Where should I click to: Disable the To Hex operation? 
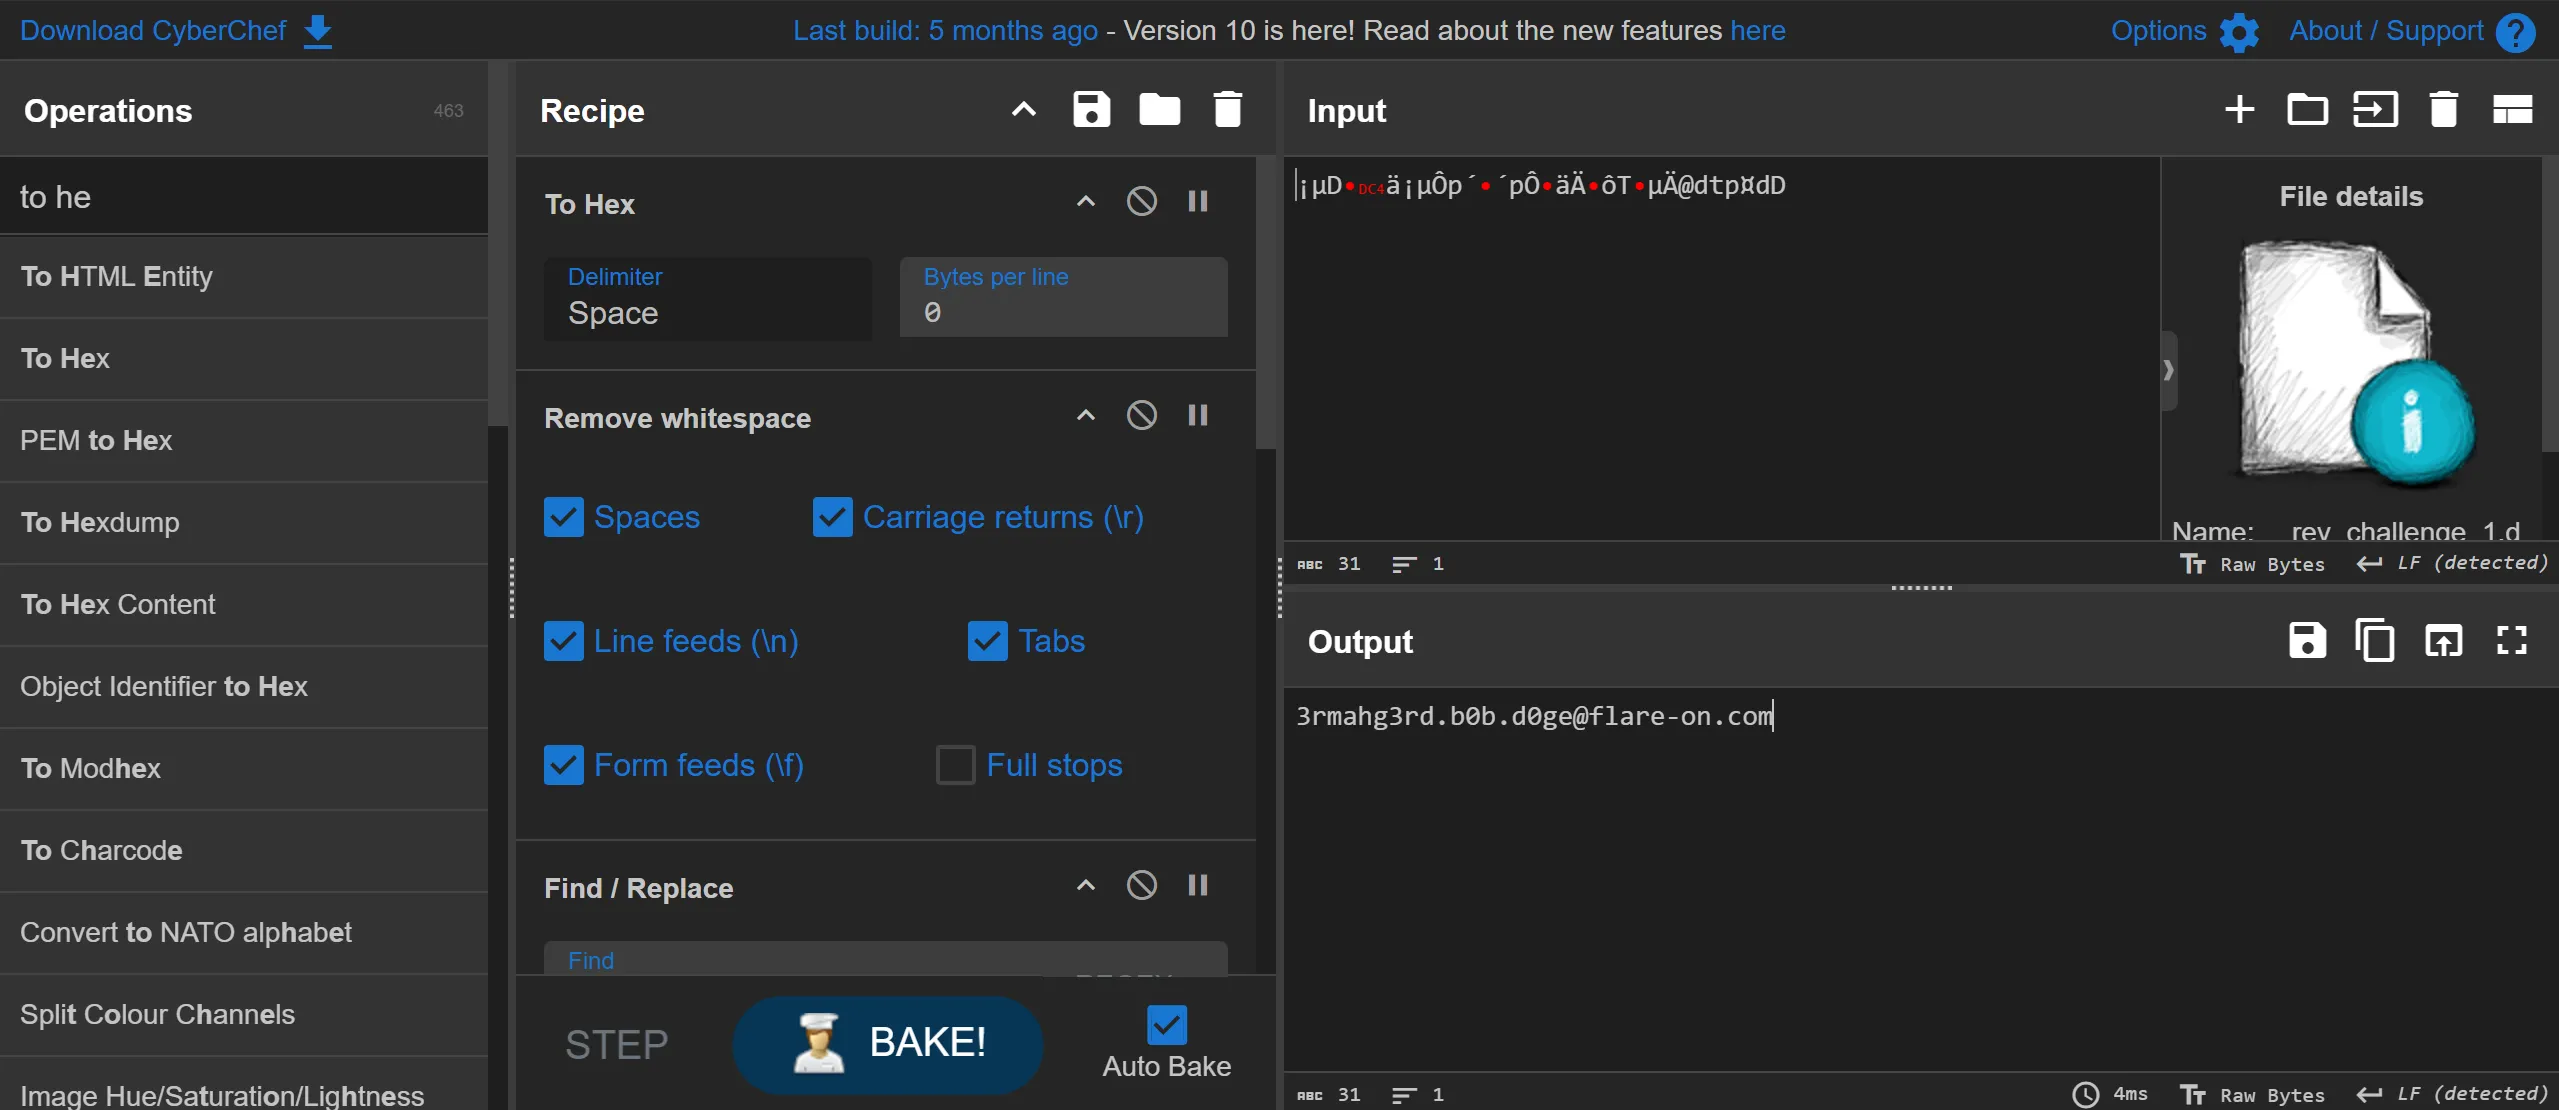[1141, 202]
